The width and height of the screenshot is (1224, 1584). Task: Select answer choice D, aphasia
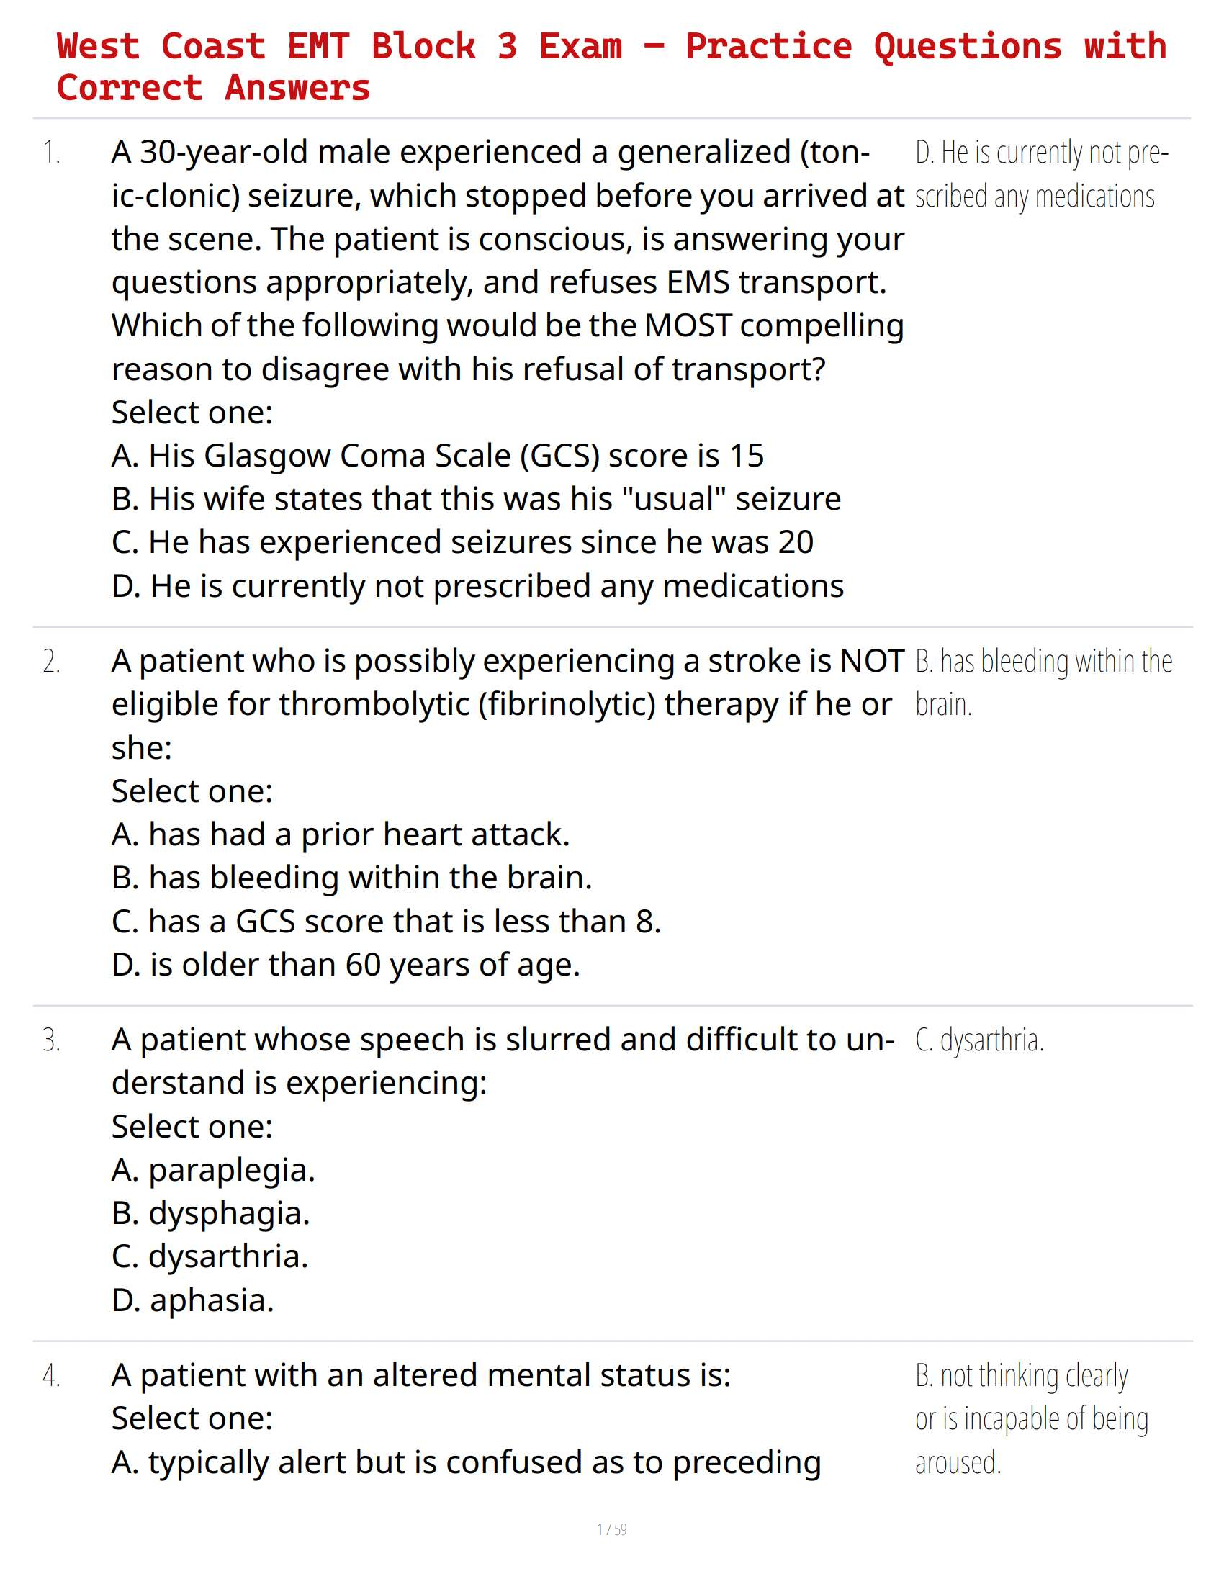click(x=192, y=1300)
